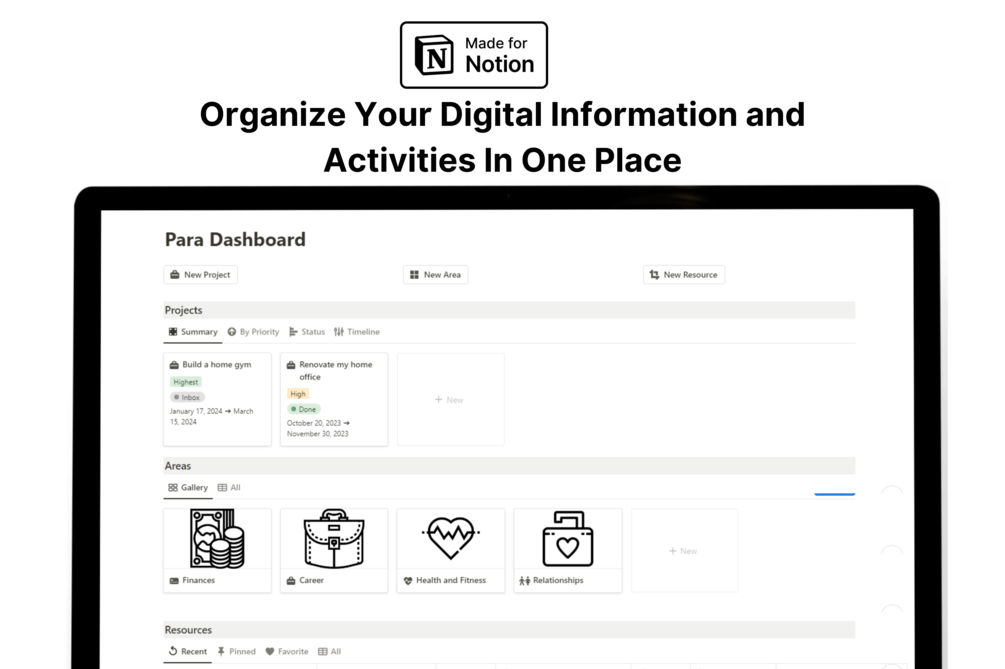Click the High priority tag
This screenshot has width=1005, height=669.
pos(298,394)
